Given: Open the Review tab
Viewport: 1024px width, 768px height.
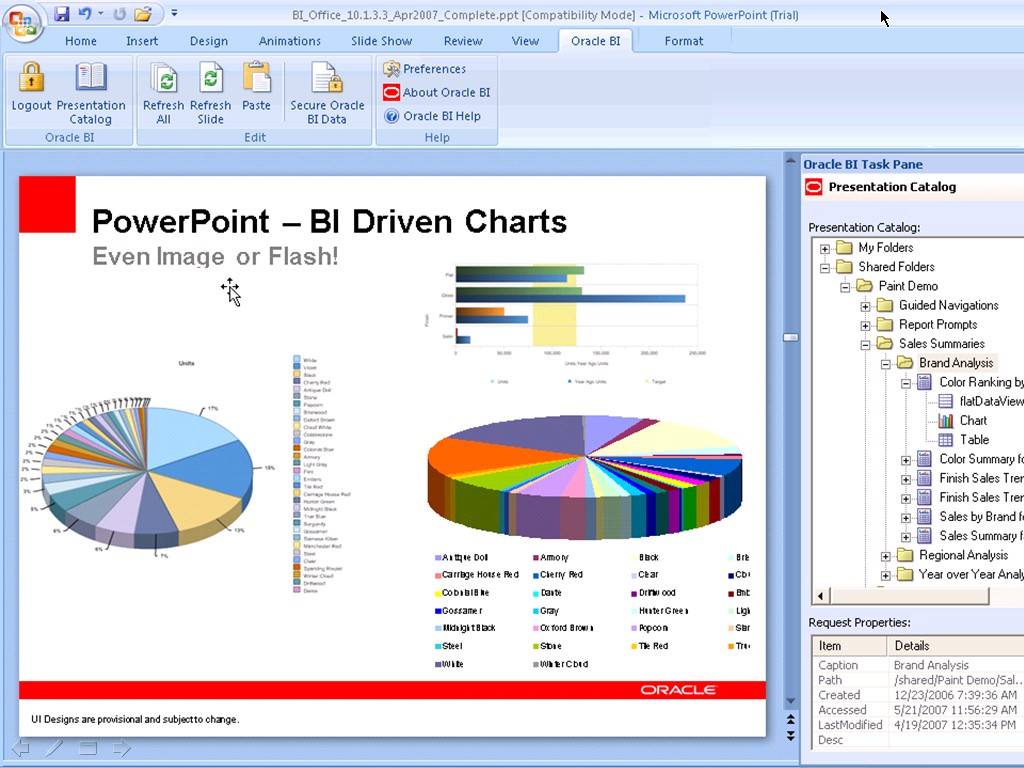Looking at the screenshot, I should [x=462, y=41].
